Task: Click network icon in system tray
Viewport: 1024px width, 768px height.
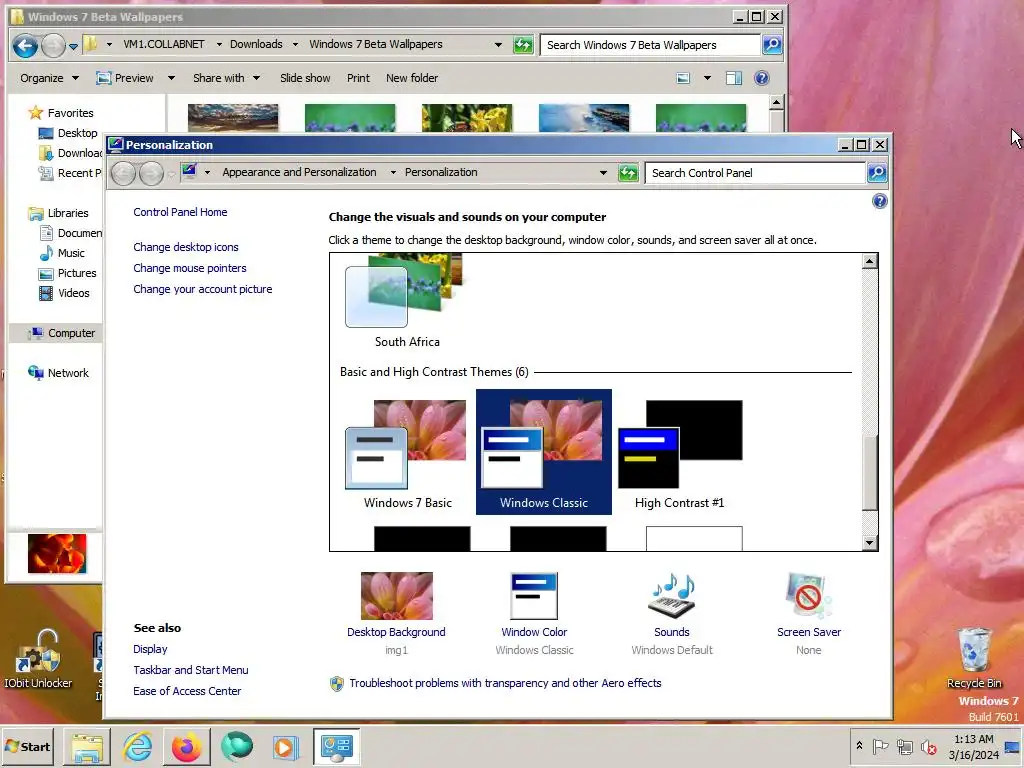Action: click(904, 746)
